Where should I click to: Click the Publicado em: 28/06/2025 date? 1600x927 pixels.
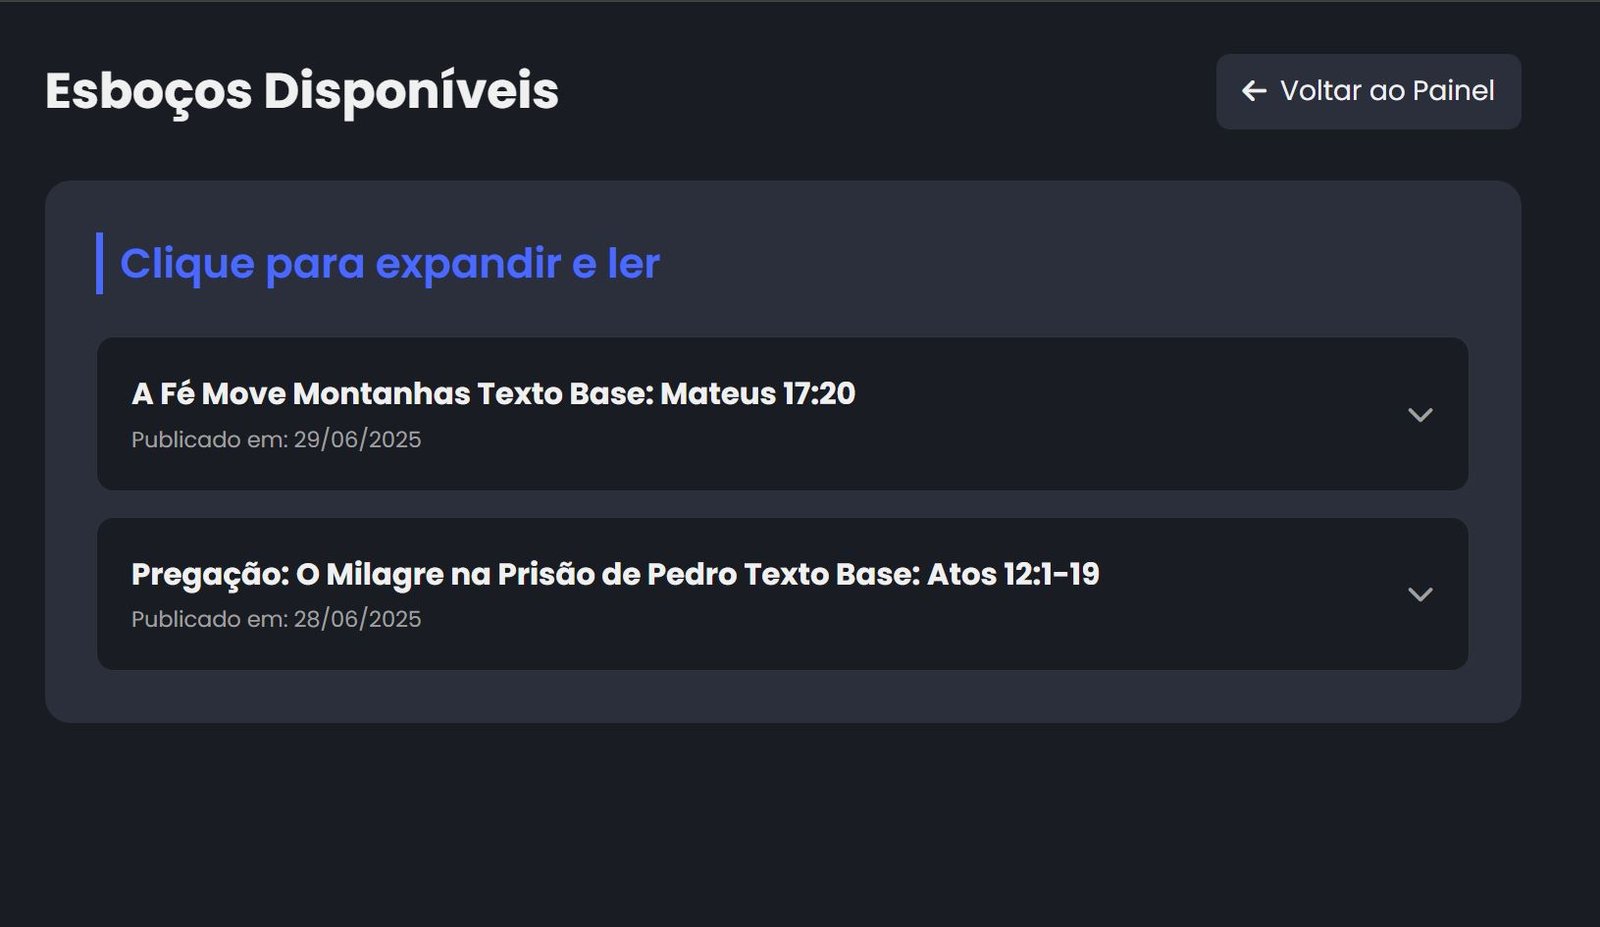276,620
